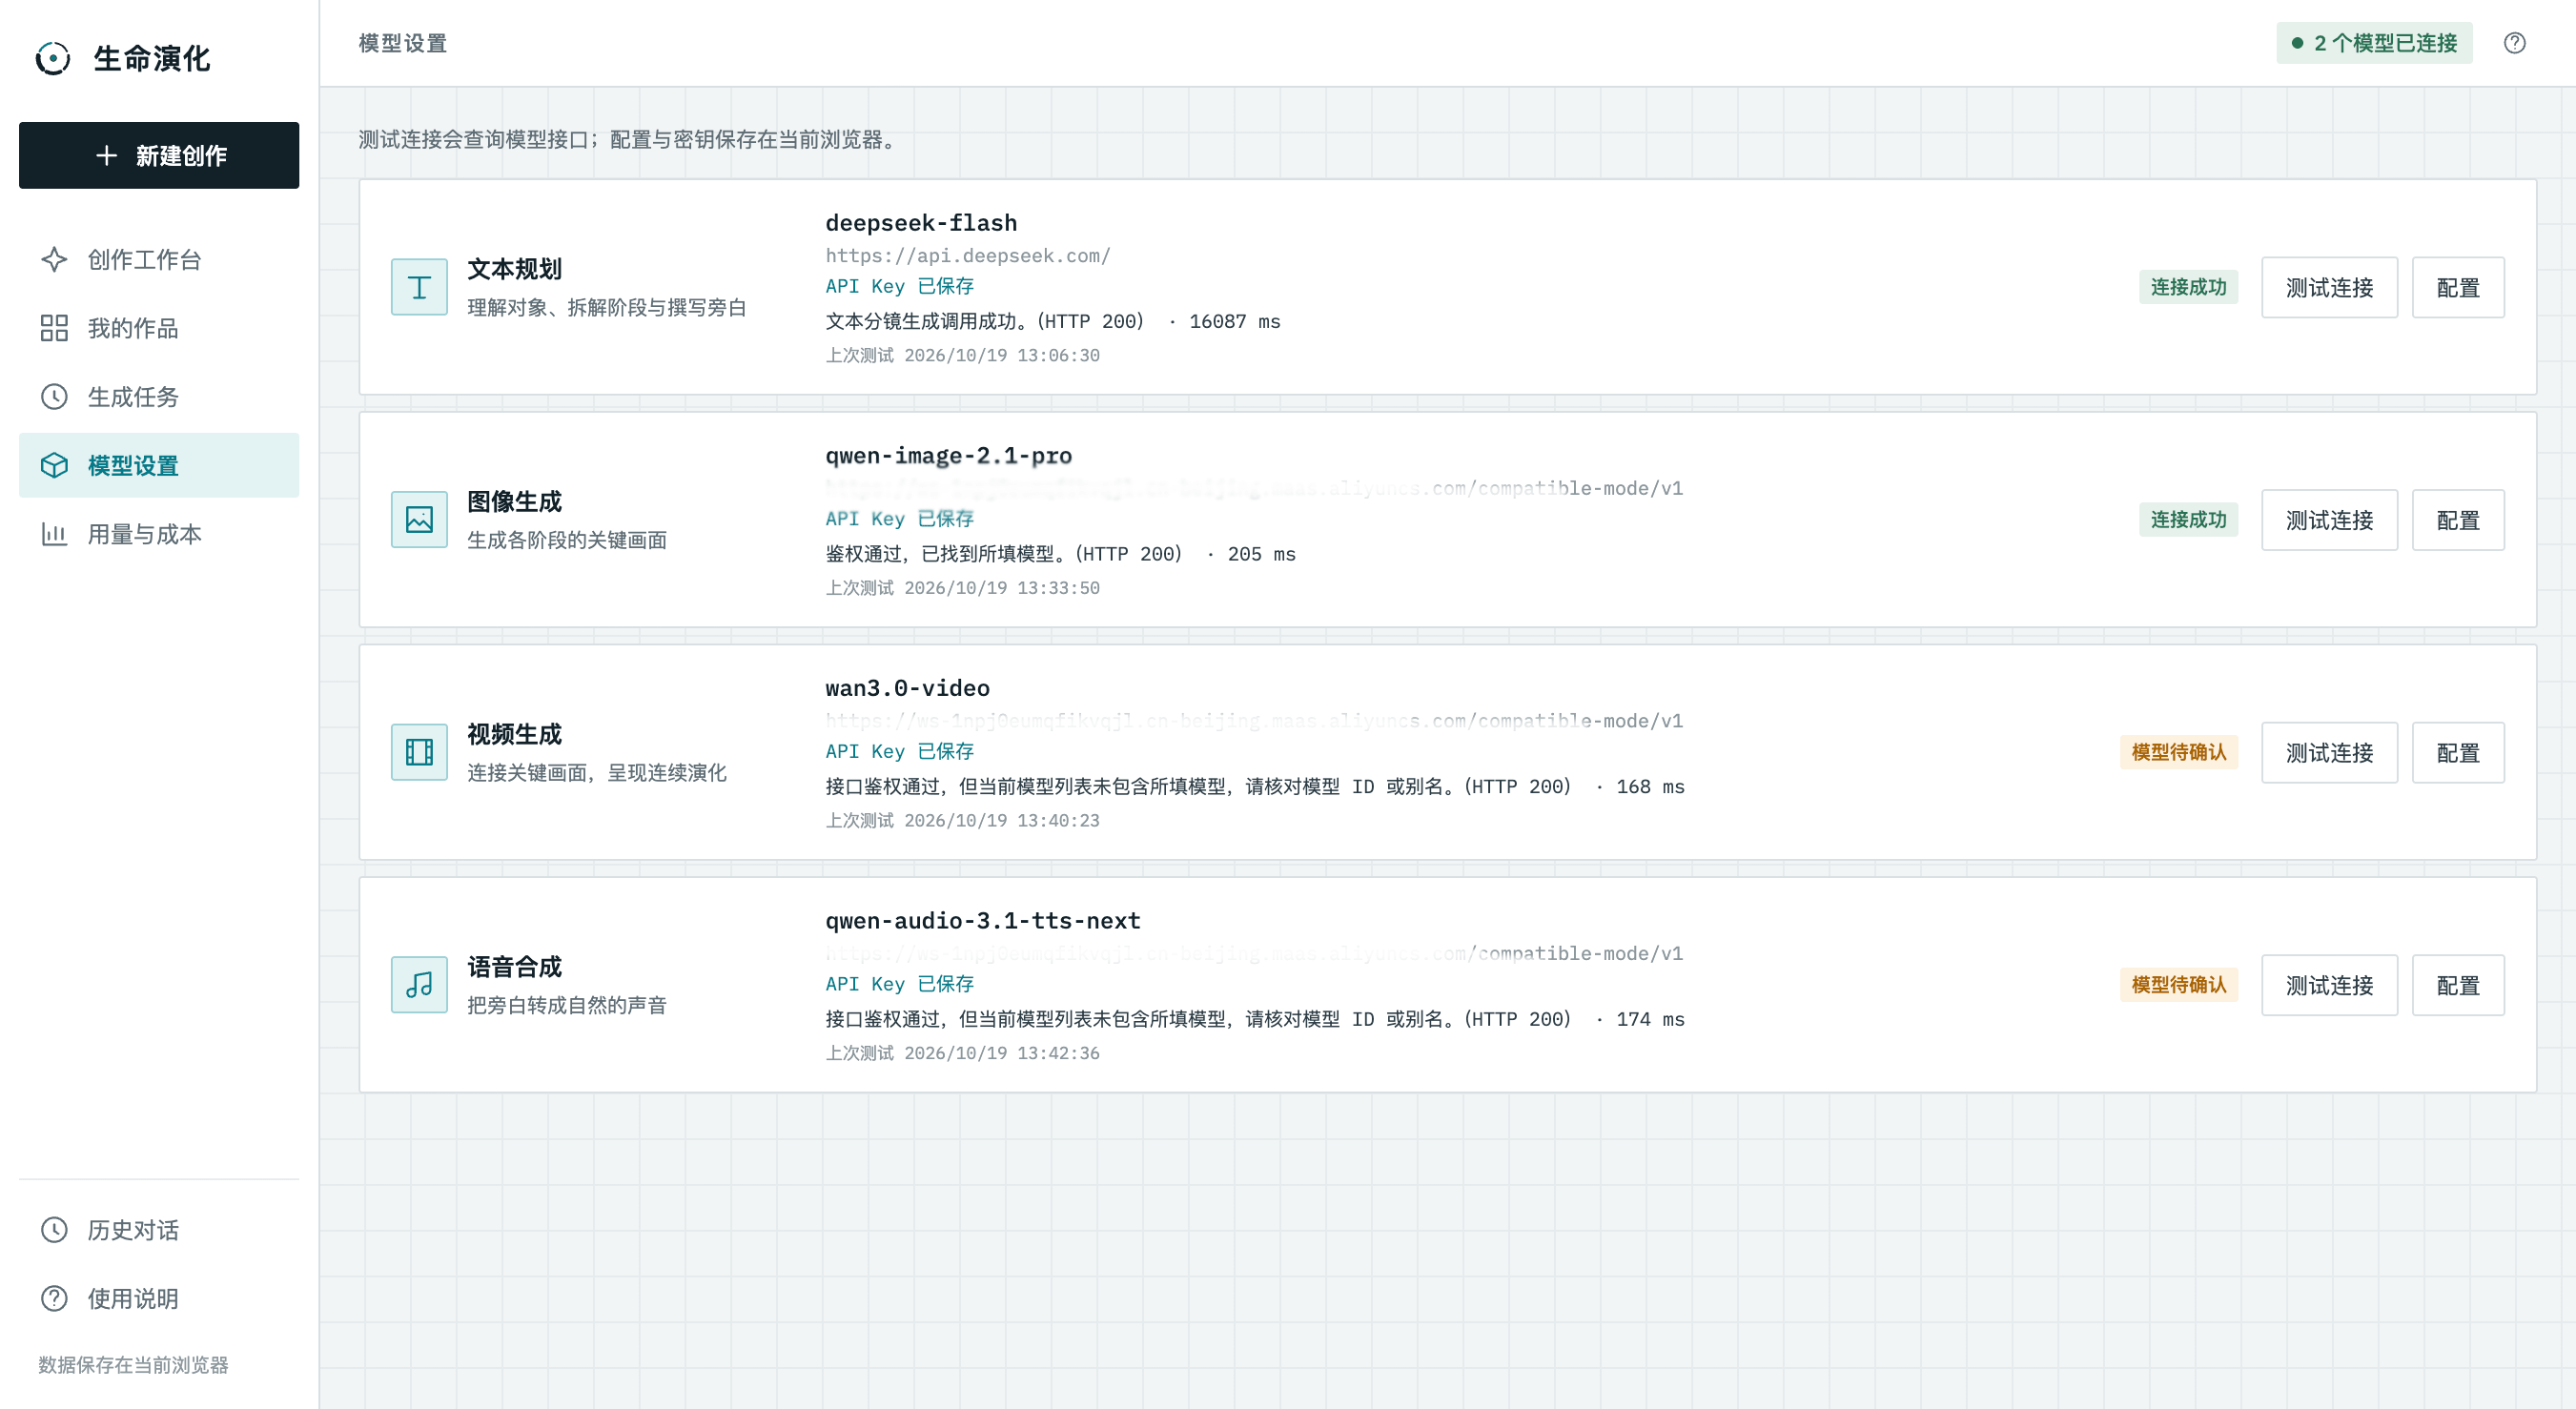Test connection for qwen-image-2.1-pro

point(2329,520)
